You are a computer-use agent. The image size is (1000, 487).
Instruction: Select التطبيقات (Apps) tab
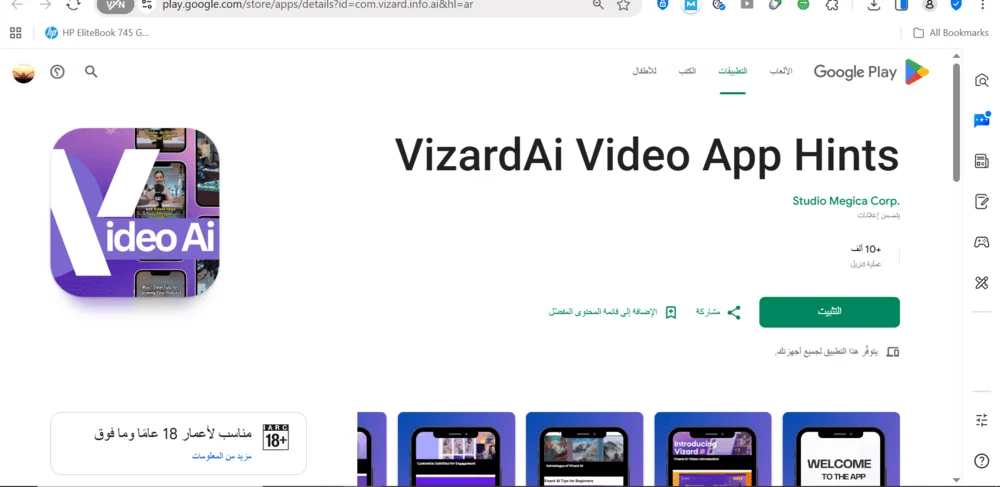pos(733,71)
